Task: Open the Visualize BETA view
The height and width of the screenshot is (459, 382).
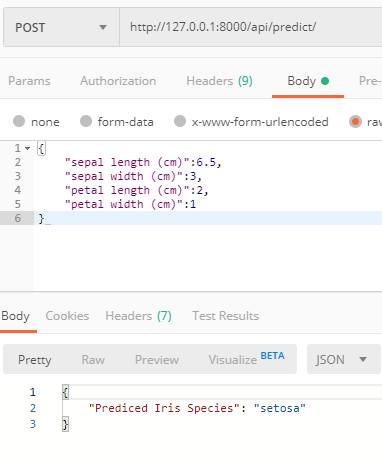Action: coord(246,359)
